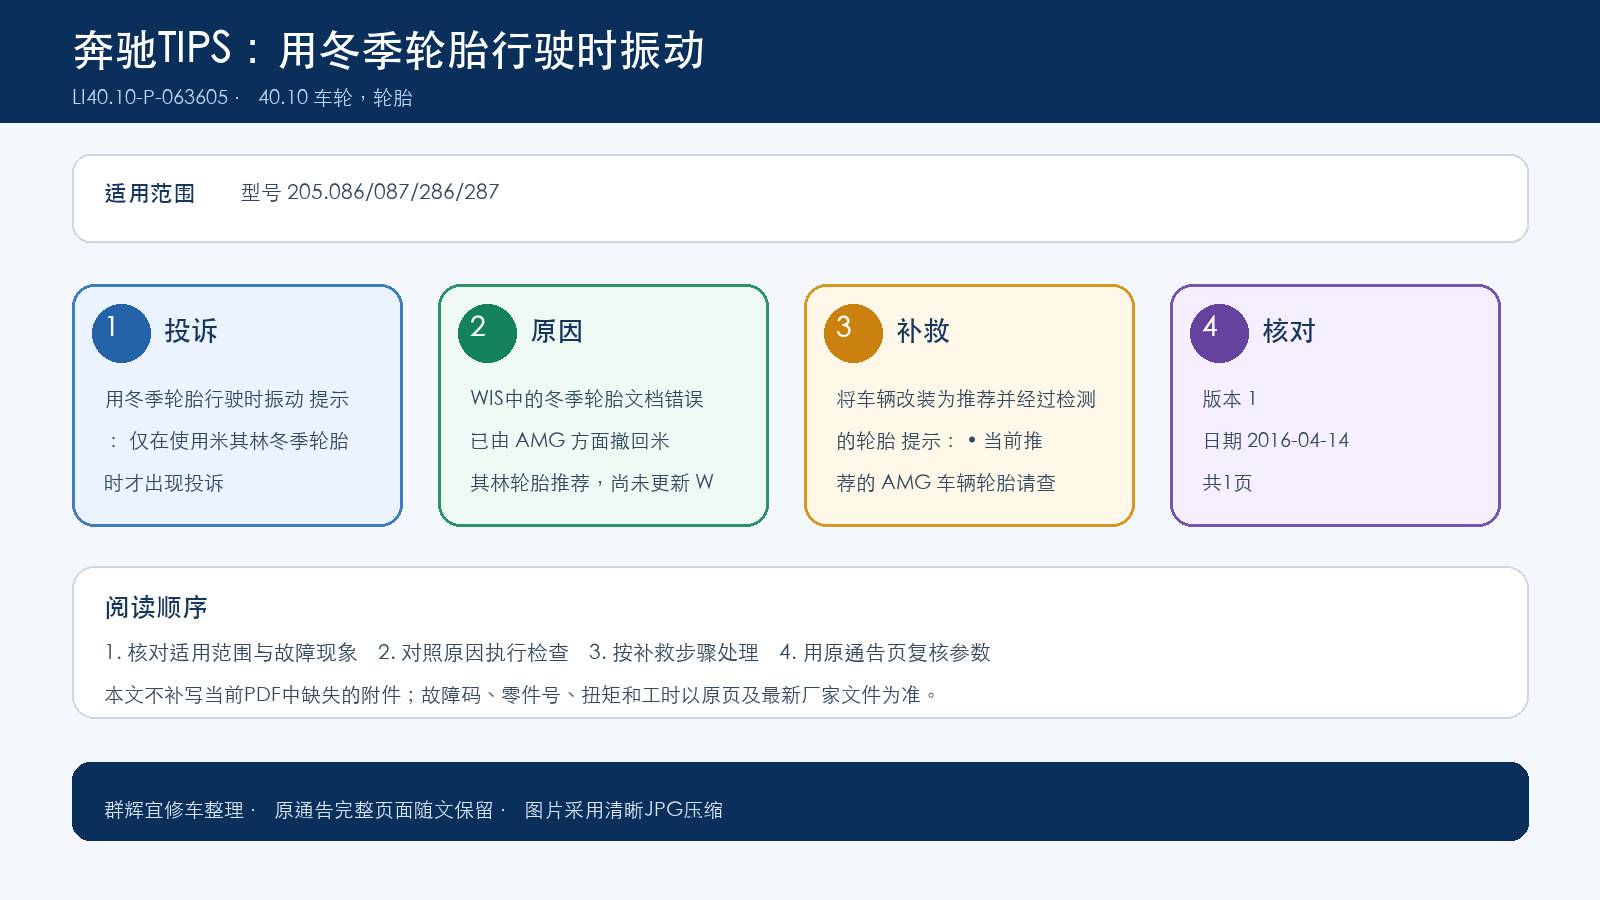Screen dimensions: 1600x900
Task: Click step 4. 用原通告页复核参数
Action: click(x=885, y=653)
